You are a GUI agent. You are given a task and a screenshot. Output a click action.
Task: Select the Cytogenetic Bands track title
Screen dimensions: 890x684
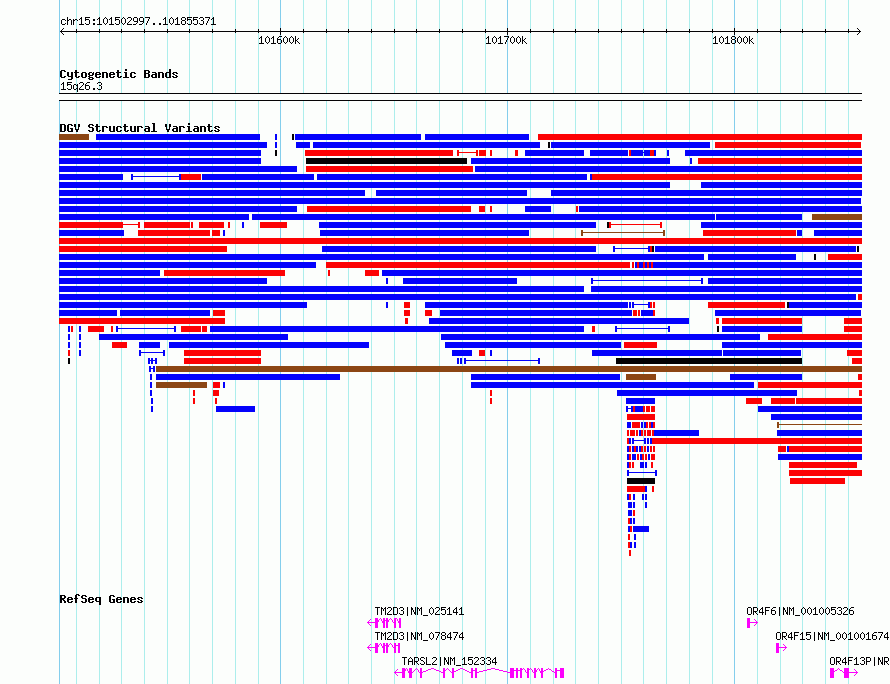pyautogui.click(x=119, y=74)
